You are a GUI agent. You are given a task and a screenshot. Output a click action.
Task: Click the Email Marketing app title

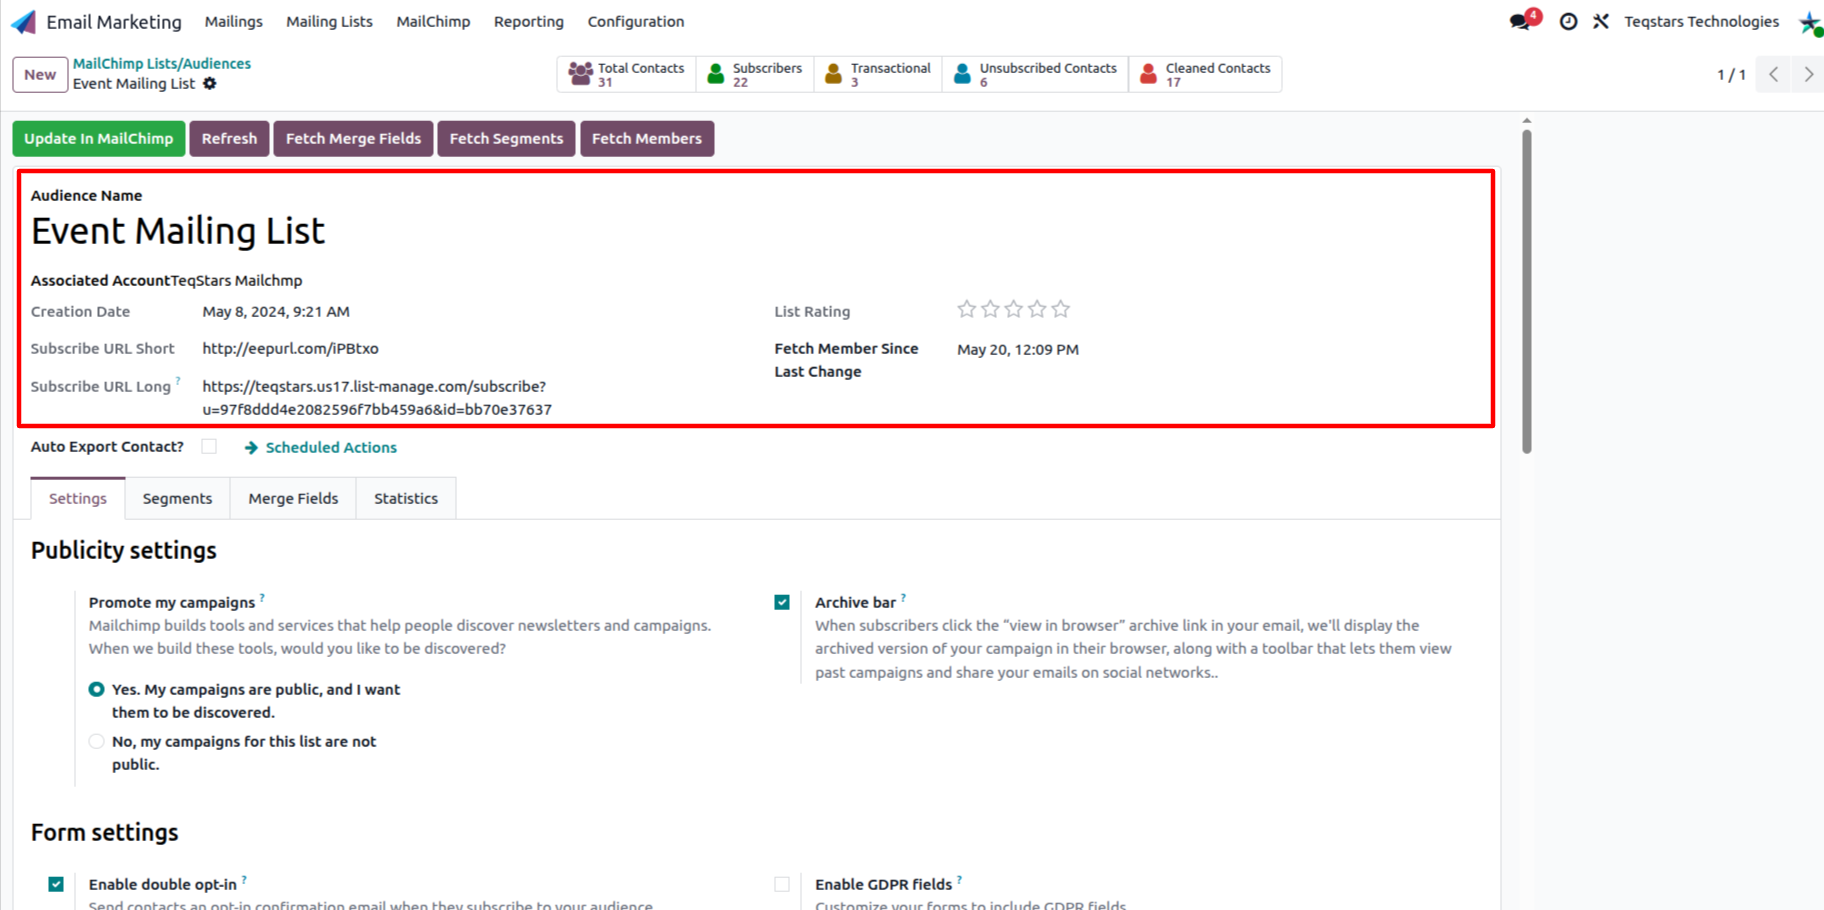point(114,22)
